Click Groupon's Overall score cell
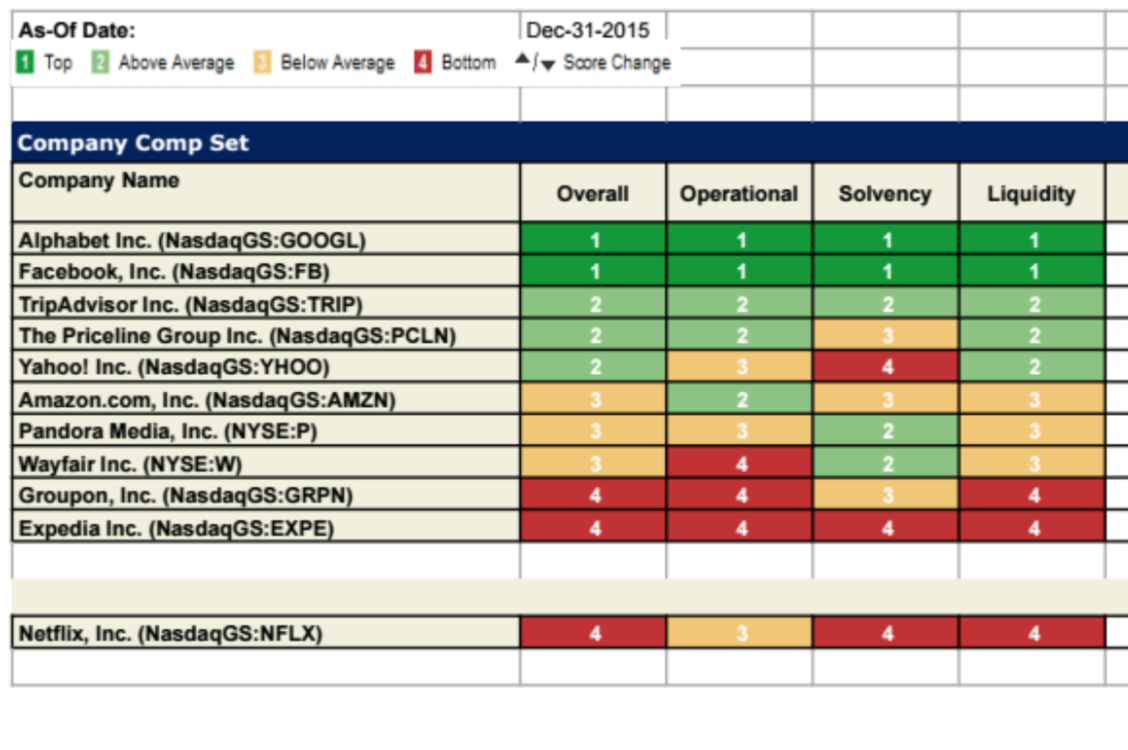 (x=593, y=495)
